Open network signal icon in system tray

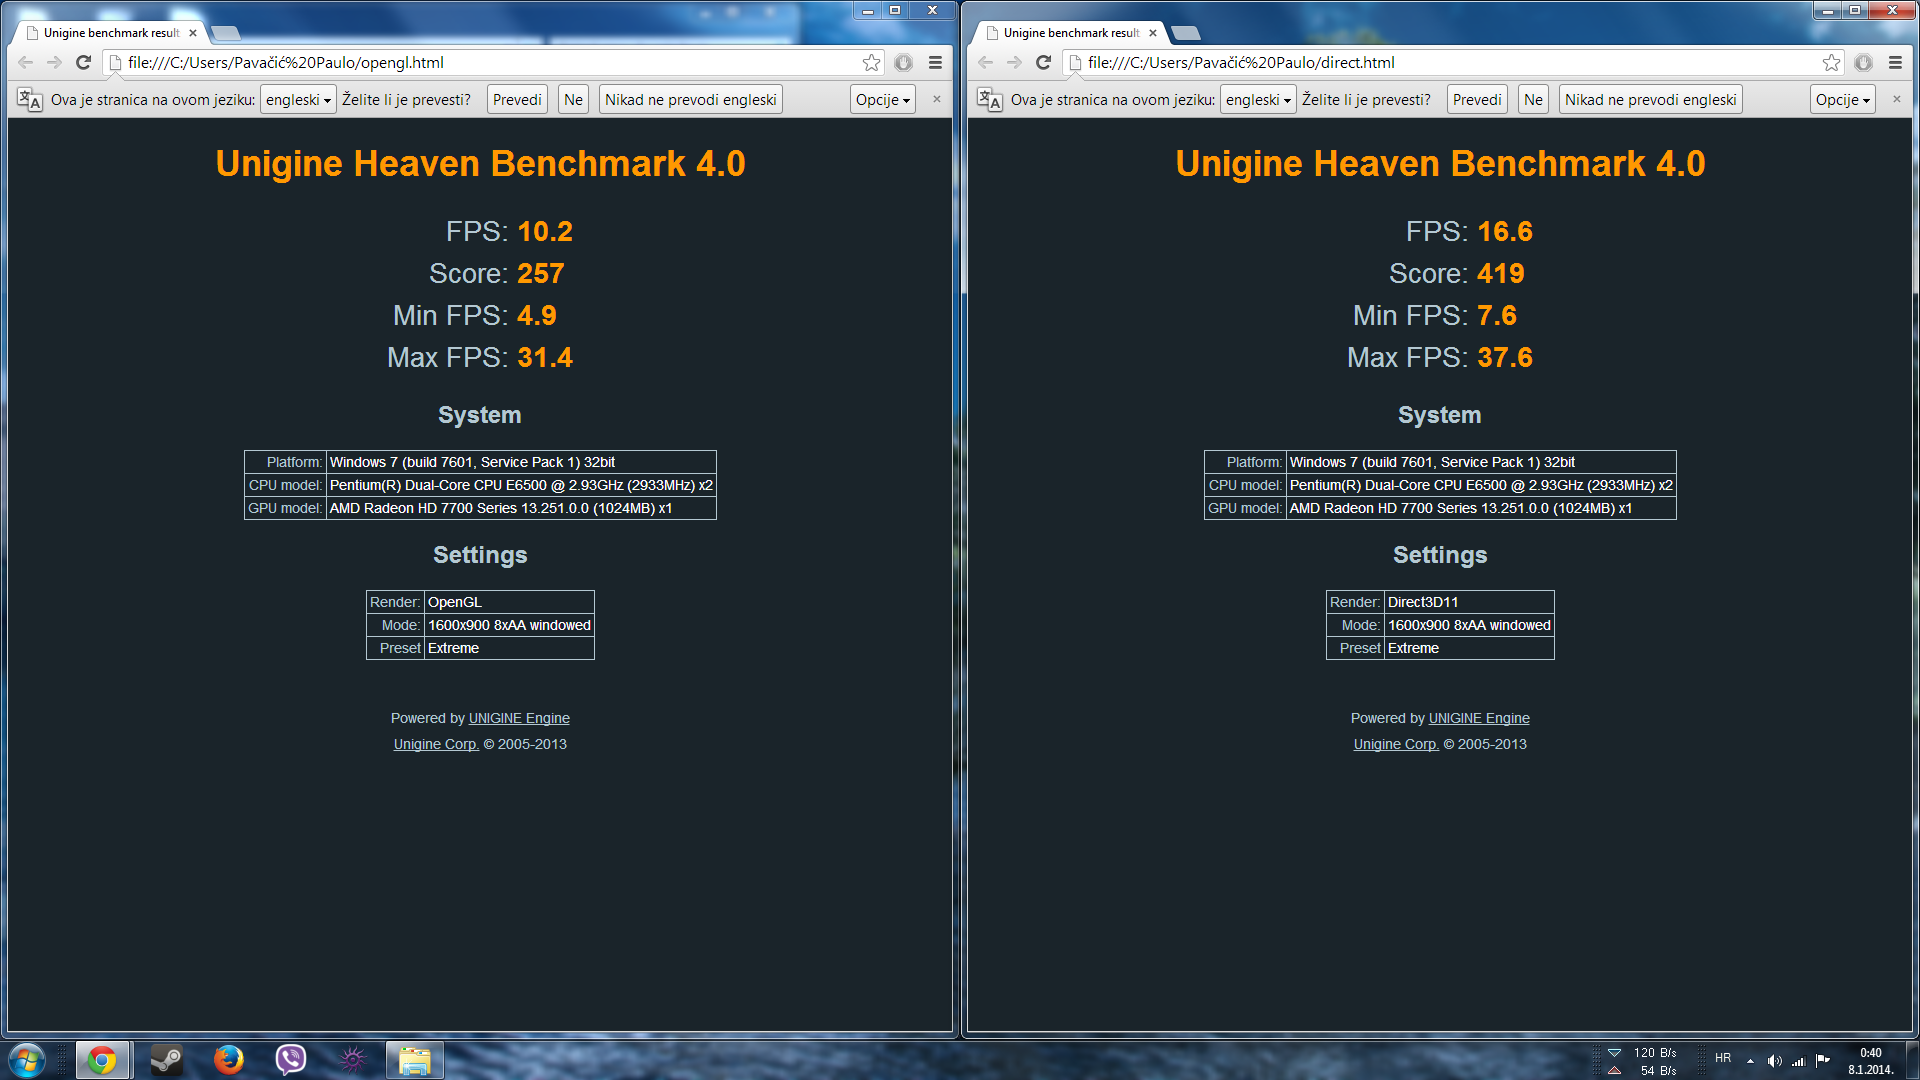[1798, 1061]
